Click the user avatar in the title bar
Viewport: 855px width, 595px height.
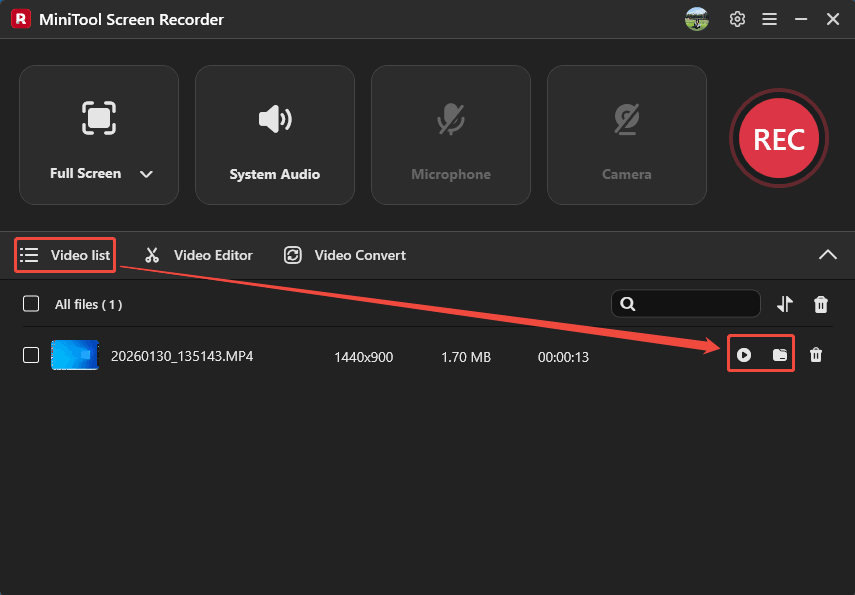point(697,19)
